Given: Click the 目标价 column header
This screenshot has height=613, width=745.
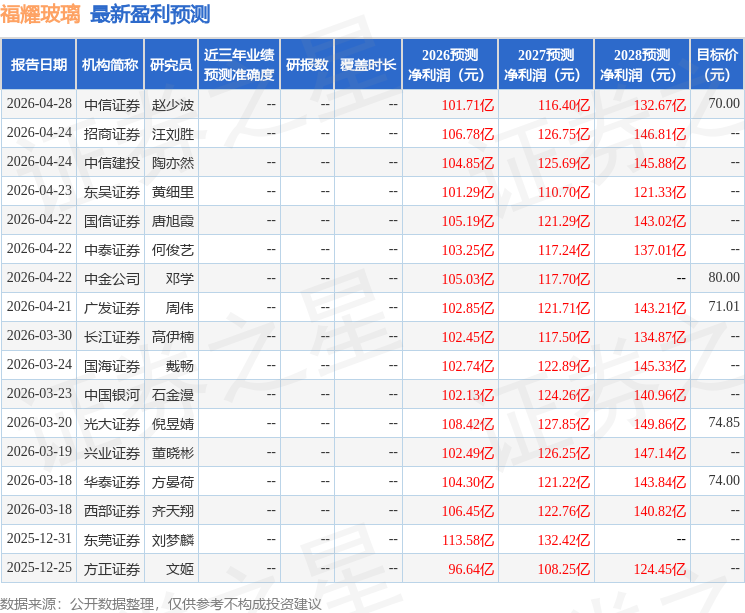Looking at the screenshot, I should click(x=717, y=64).
